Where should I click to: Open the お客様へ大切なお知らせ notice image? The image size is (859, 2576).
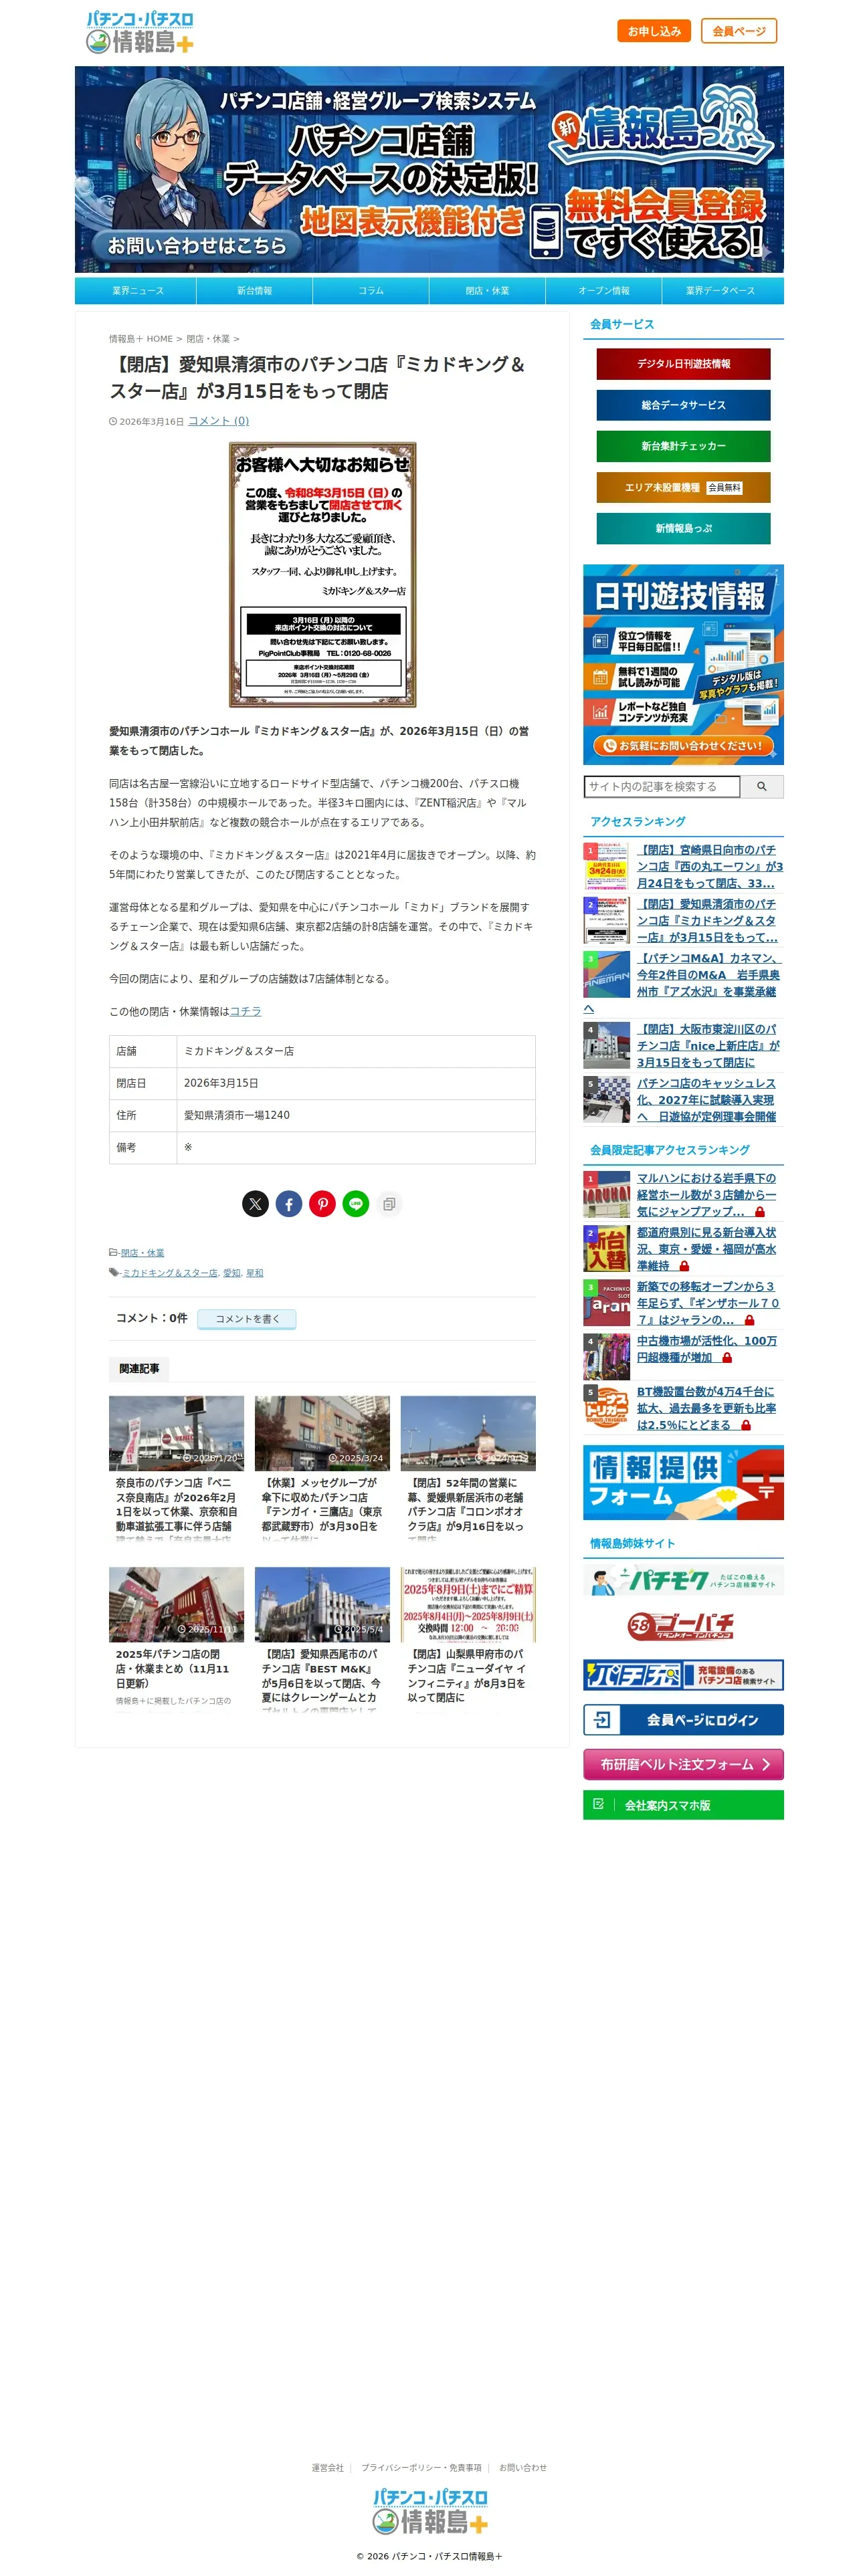coord(322,575)
